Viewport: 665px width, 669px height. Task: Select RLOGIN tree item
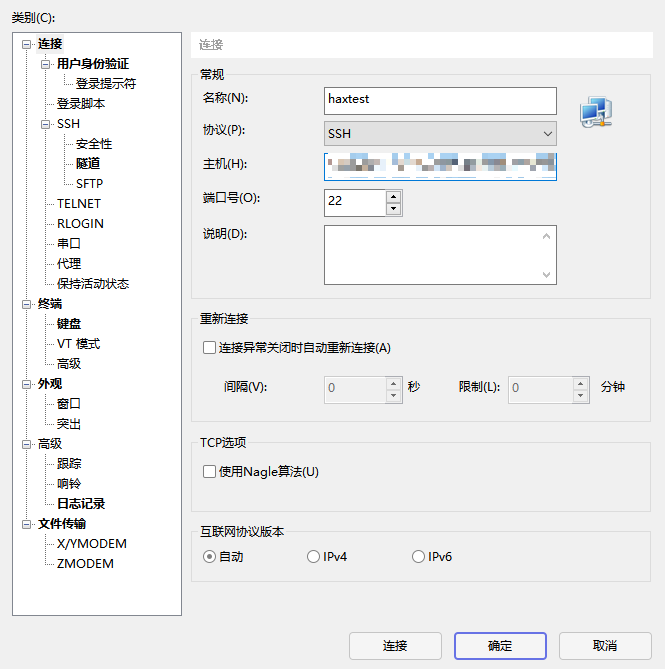[80, 224]
